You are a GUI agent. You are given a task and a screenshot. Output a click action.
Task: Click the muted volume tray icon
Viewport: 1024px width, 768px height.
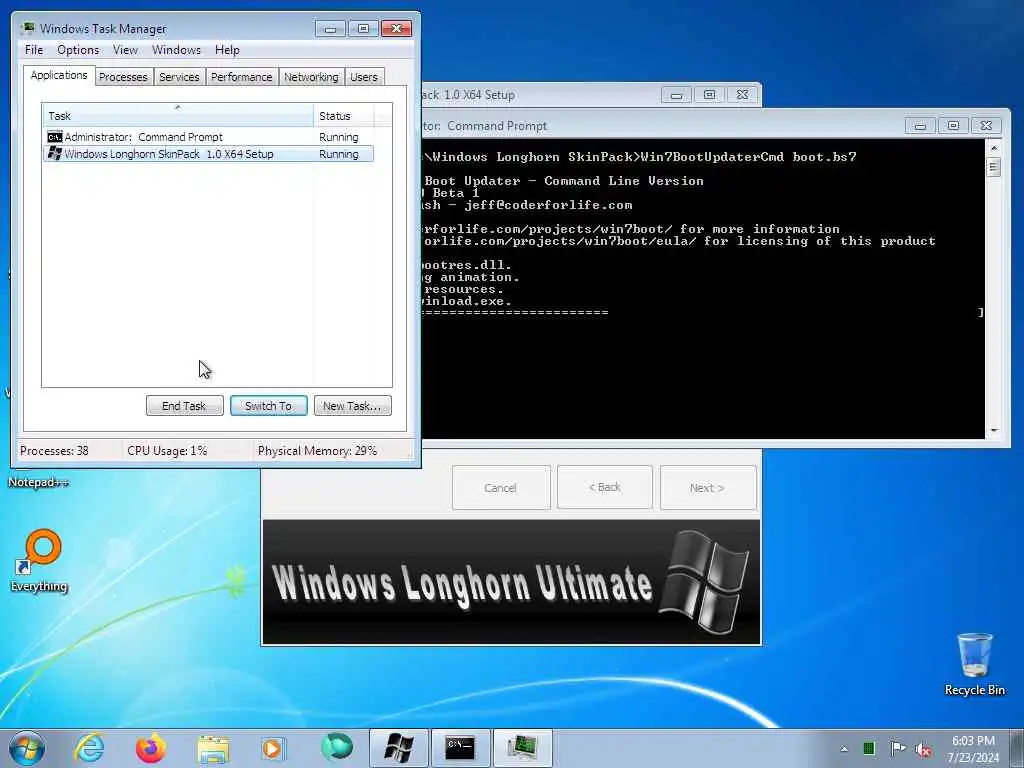coord(923,750)
